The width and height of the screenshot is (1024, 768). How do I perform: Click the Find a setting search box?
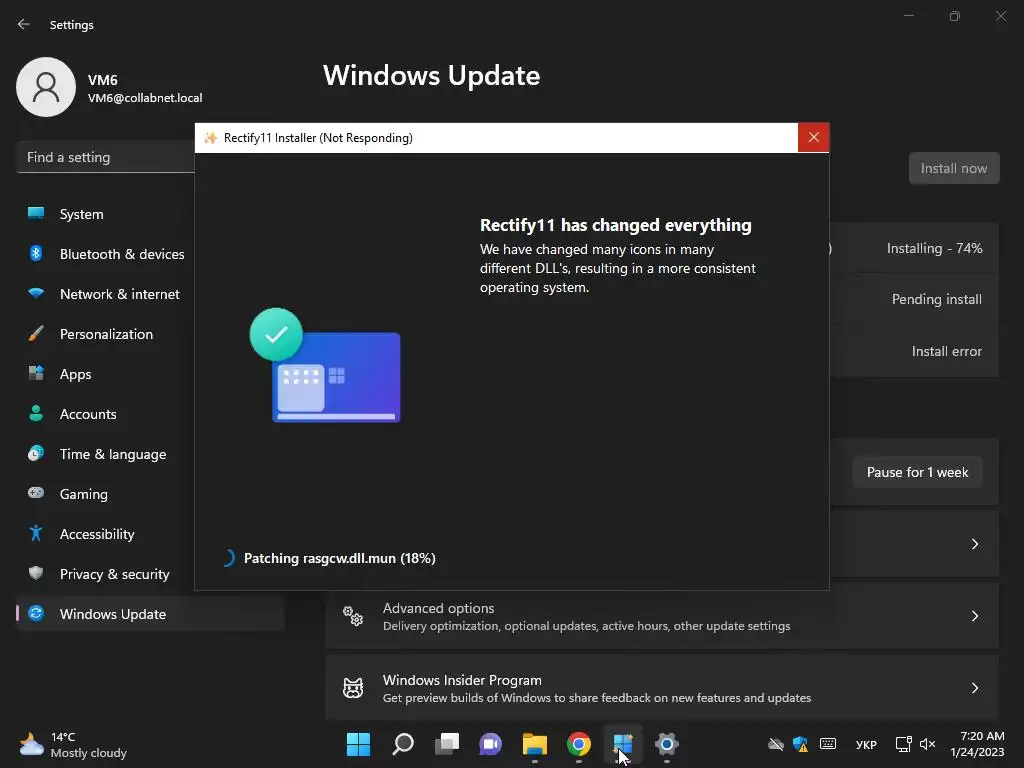click(106, 157)
